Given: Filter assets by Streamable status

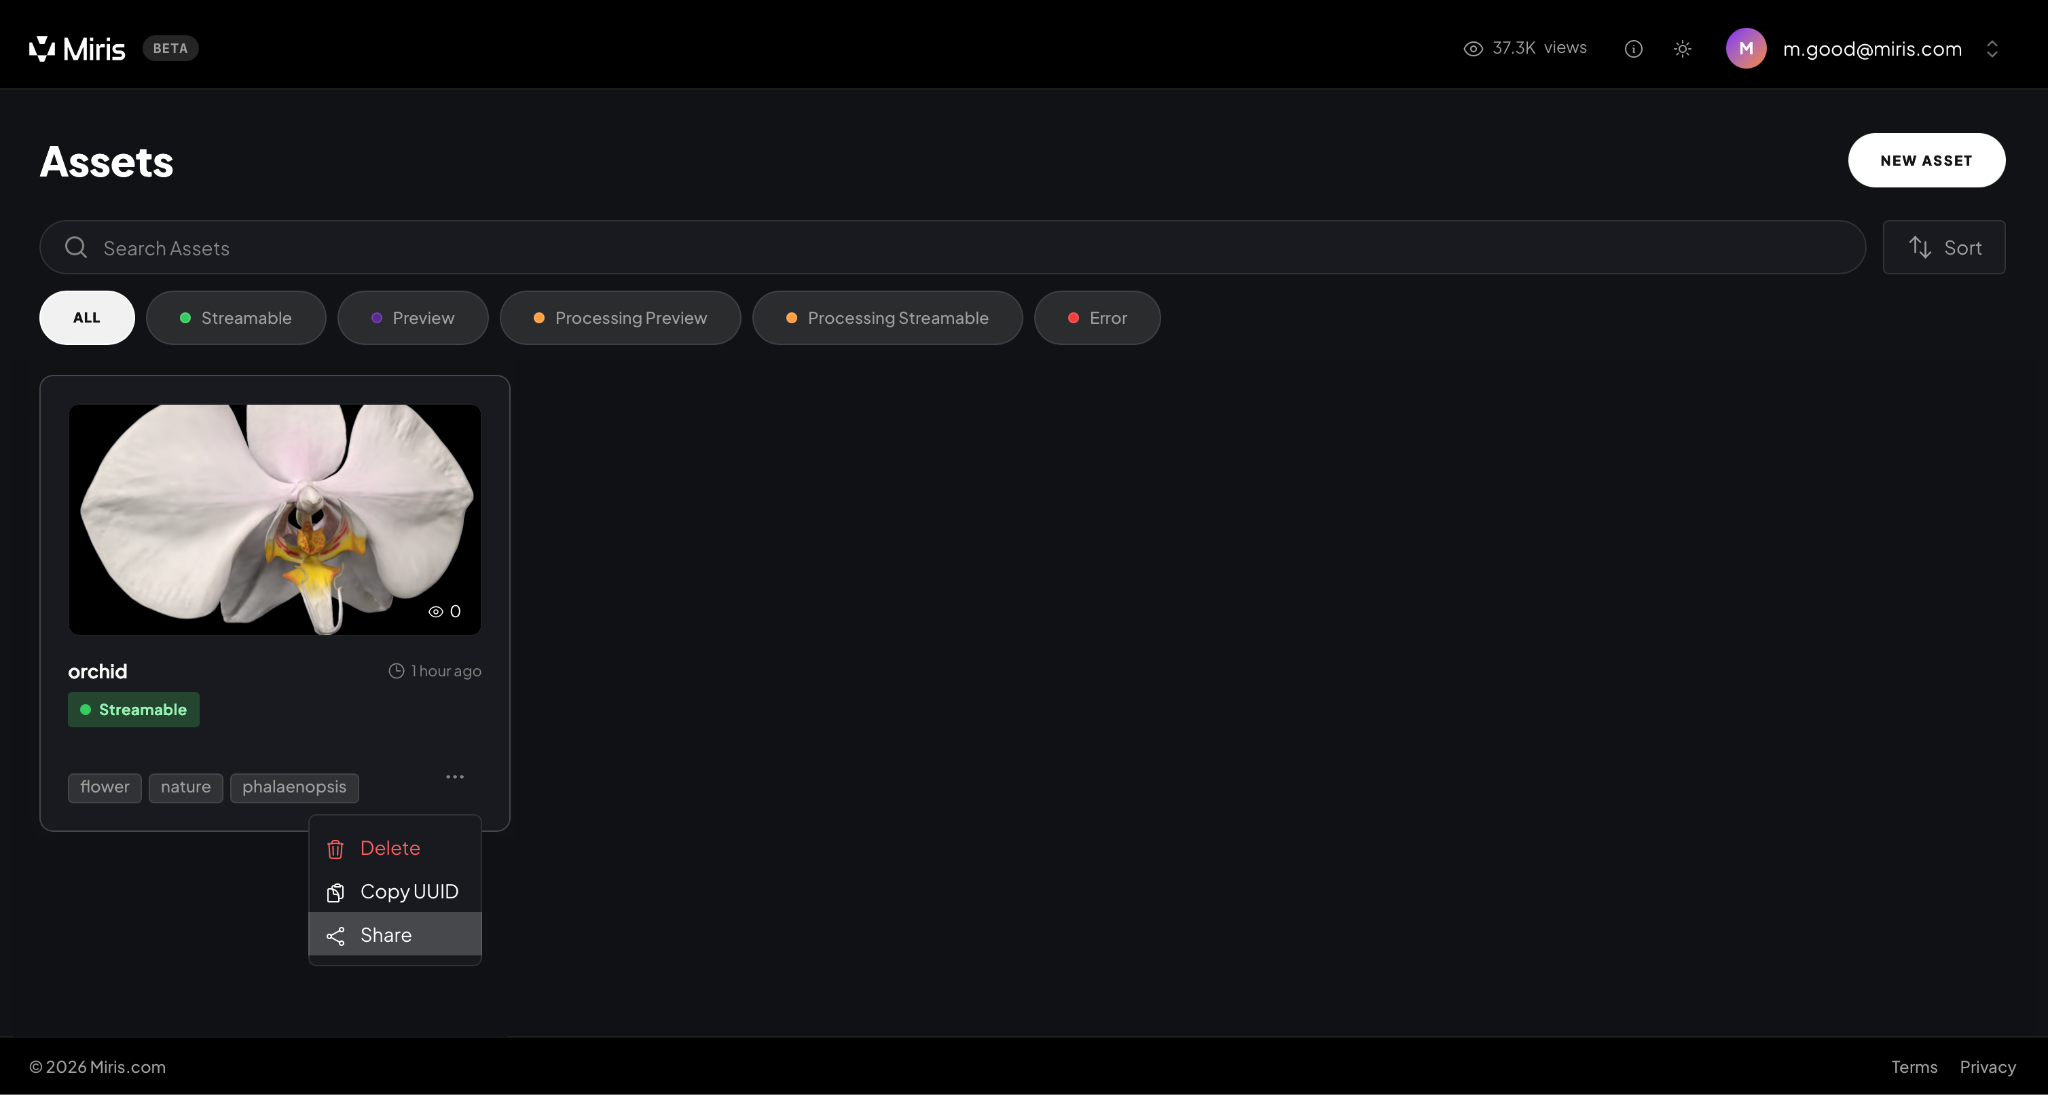Looking at the screenshot, I should pos(236,318).
